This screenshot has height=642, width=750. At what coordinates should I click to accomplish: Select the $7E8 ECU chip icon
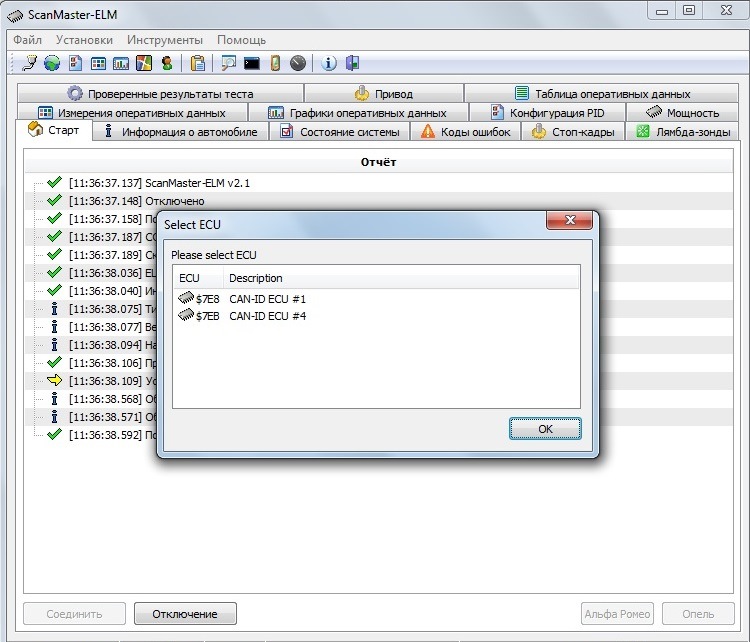pos(186,298)
